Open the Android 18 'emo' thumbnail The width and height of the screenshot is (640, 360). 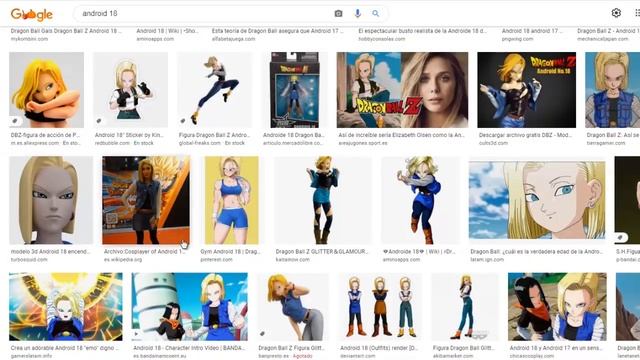point(66,307)
